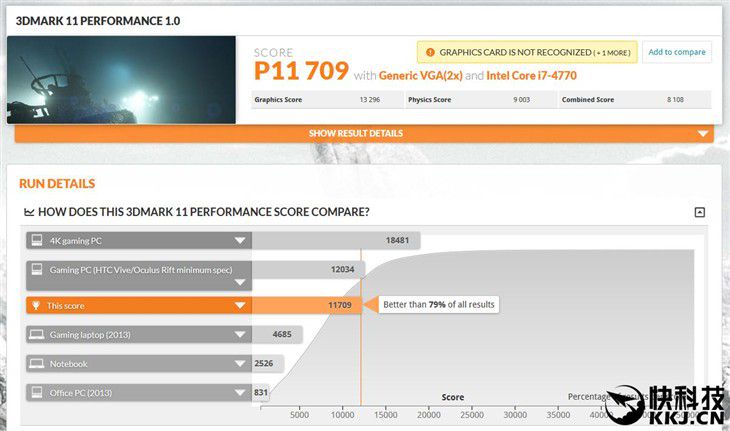The height and width of the screenshot is (431, 730).
Task: Click the Physics Score value 9 003
Action: click(x=521, y=100)
